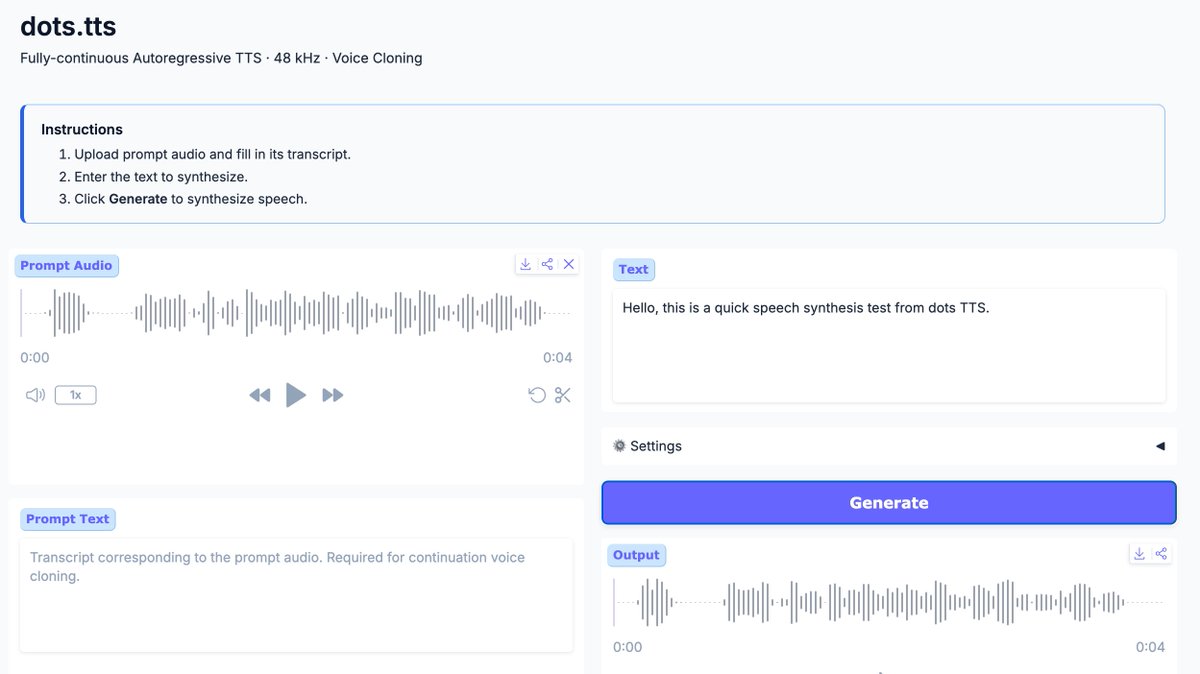Expand the Settings section
The image size is (1200, 674).
click(x=889, y=446)
